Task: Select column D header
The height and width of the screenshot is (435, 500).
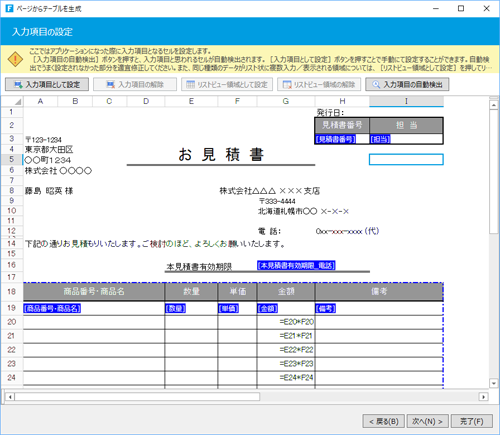Action: click(x=146, y=101)
